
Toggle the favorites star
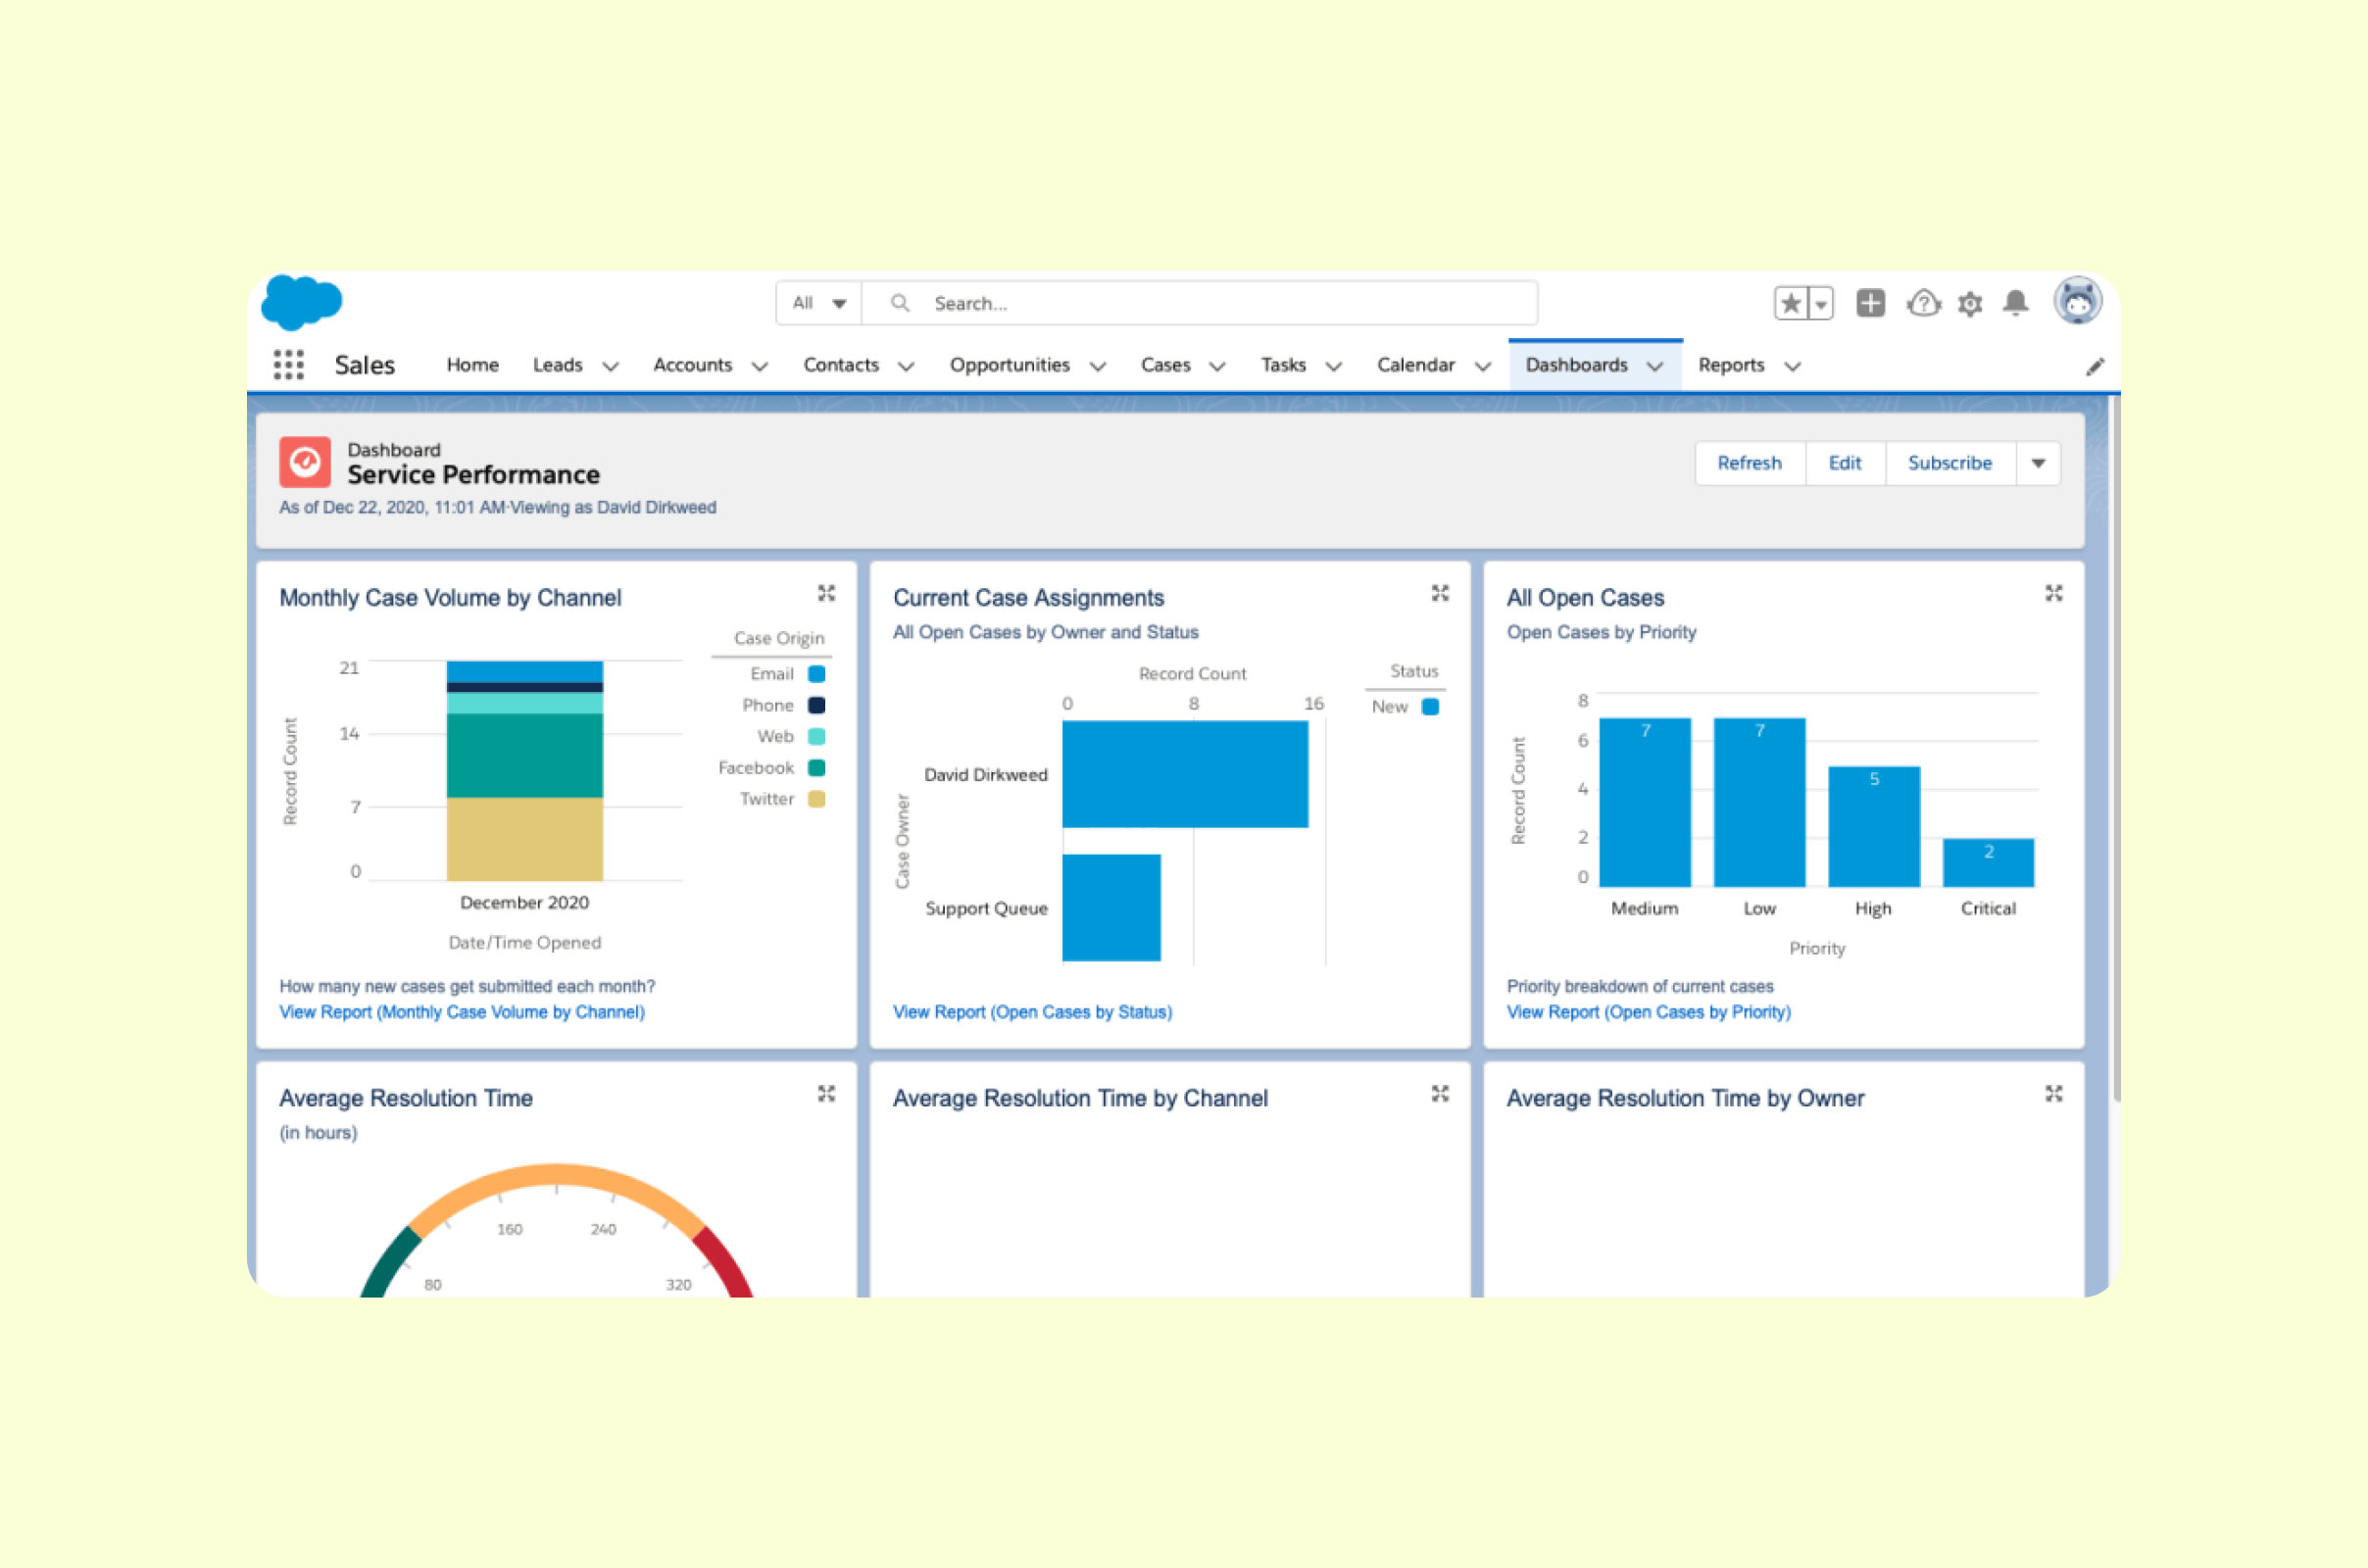tap(1790, 302)
